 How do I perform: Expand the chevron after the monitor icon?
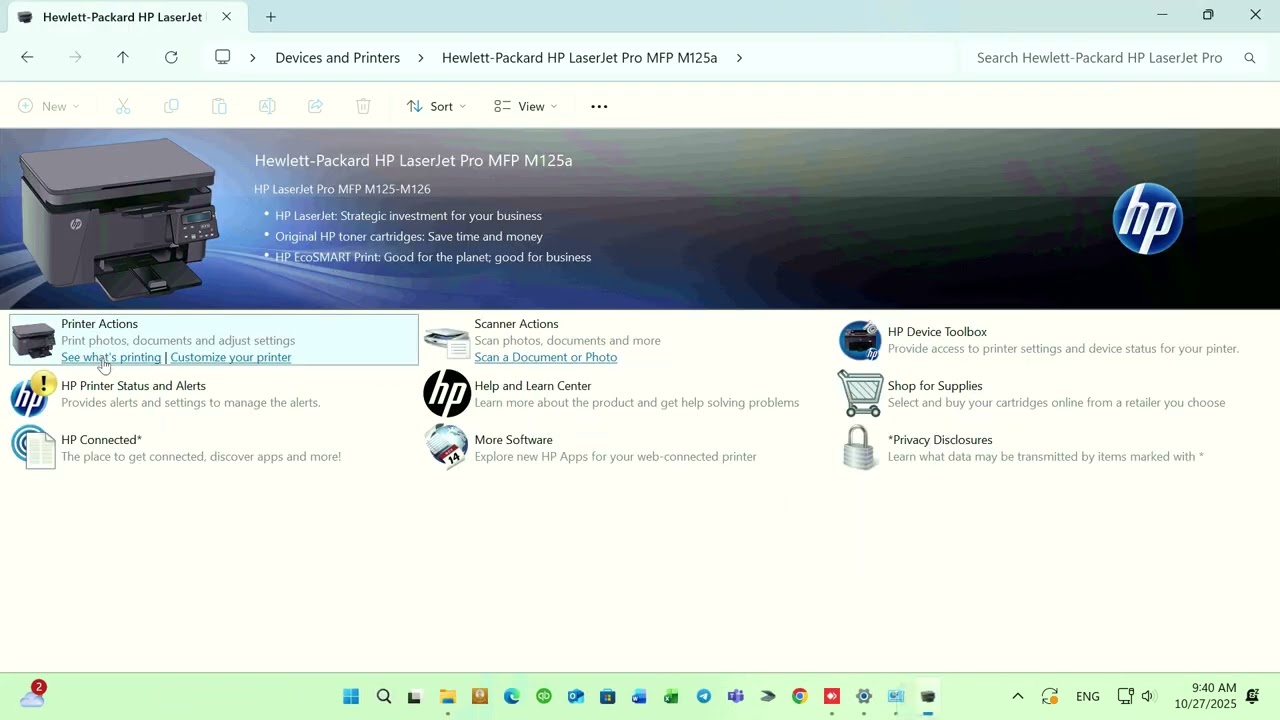tap(252, 58)
